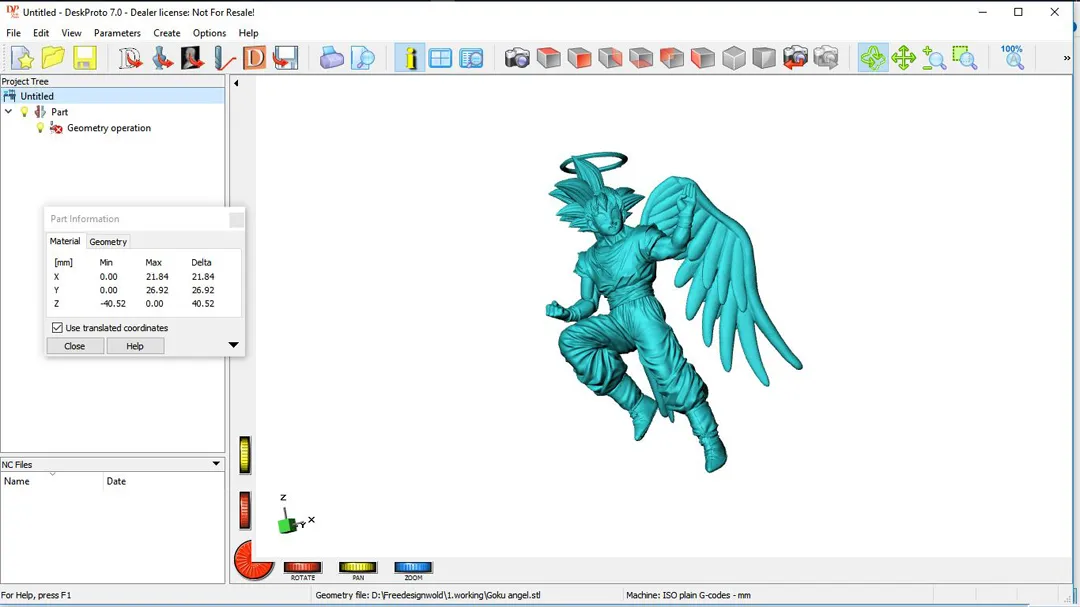Sort NC files by Name column
The width and height of the screenshot is (1080, 607).
[x=52, y=482]
